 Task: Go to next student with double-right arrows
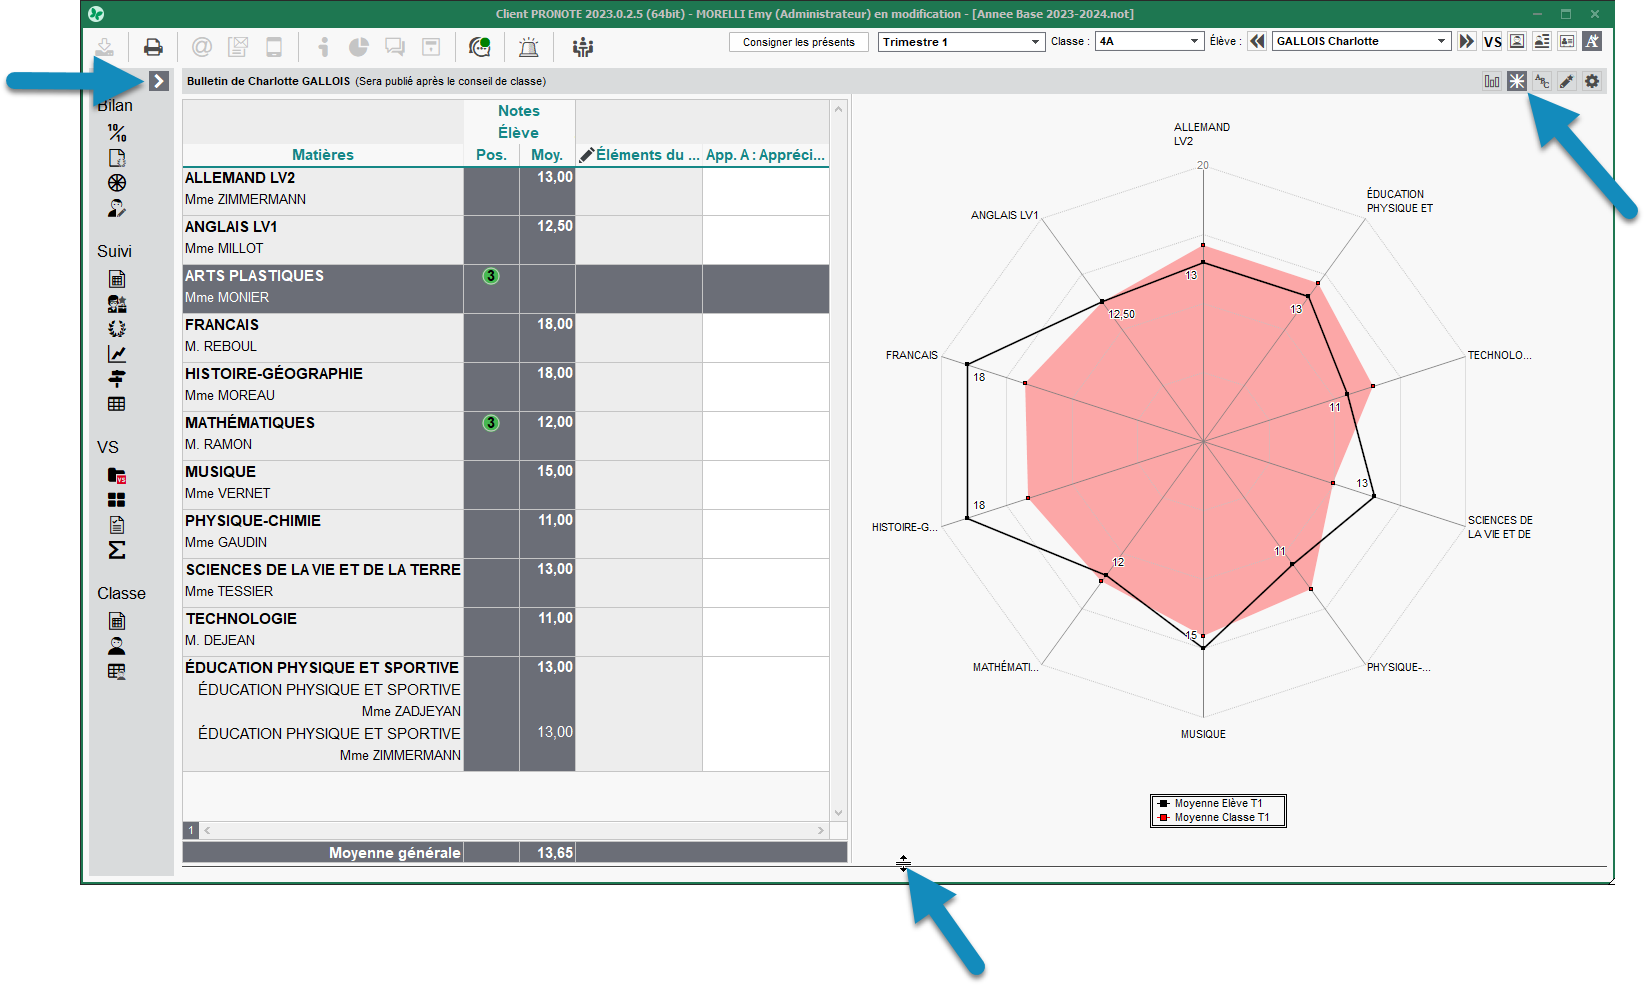[x=1466, y=41]
